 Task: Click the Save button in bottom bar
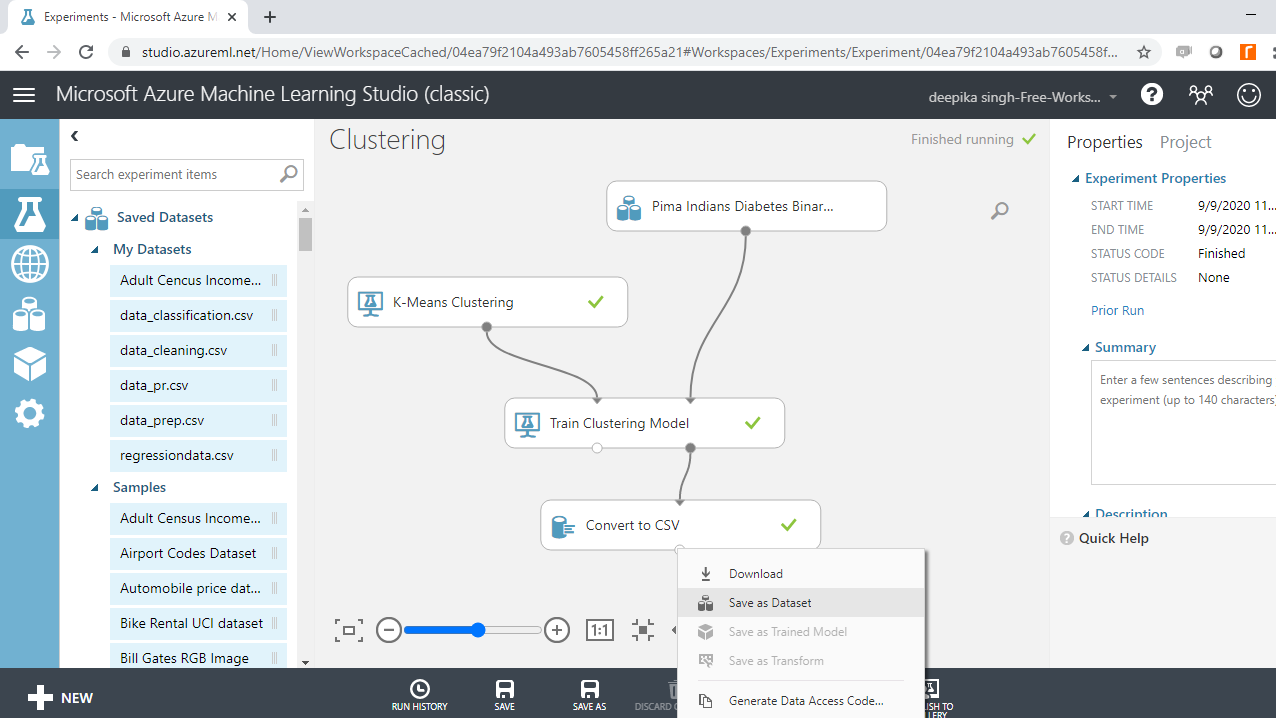point(505,696)
